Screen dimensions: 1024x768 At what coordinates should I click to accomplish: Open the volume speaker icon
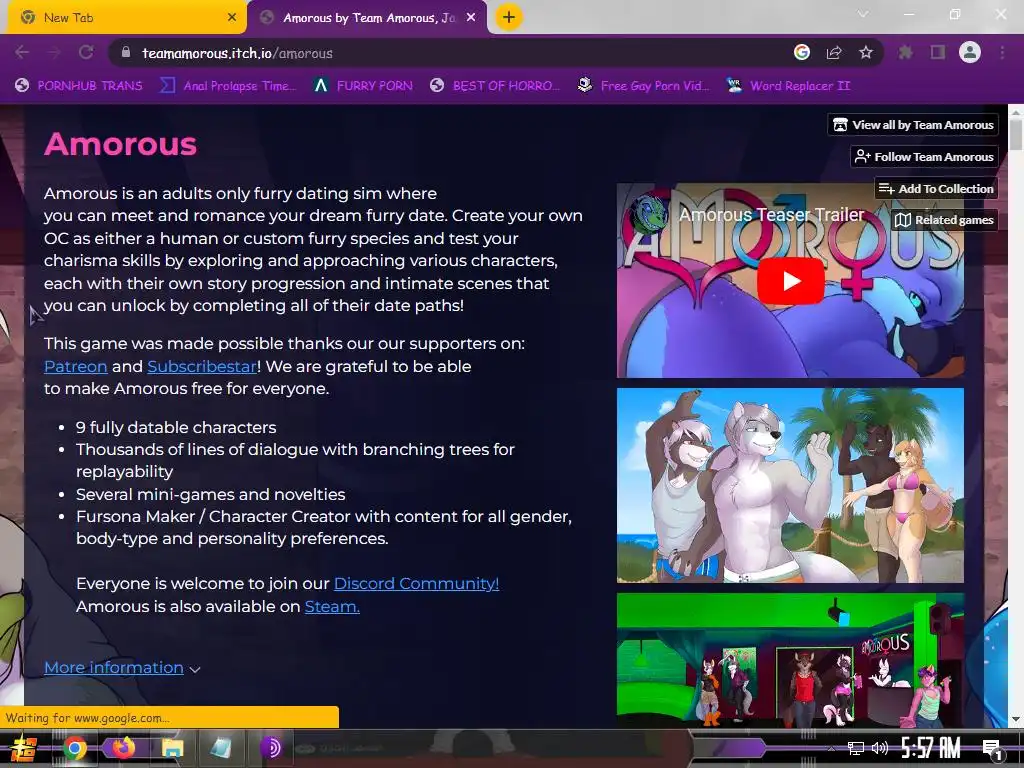880,748
